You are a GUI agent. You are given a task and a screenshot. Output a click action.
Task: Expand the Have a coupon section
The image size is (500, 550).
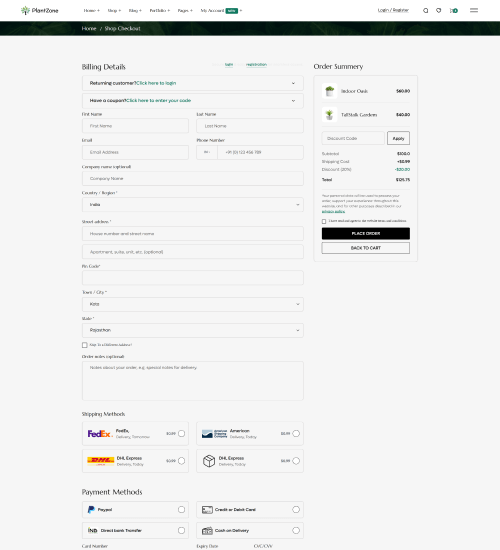pos(193,101)
